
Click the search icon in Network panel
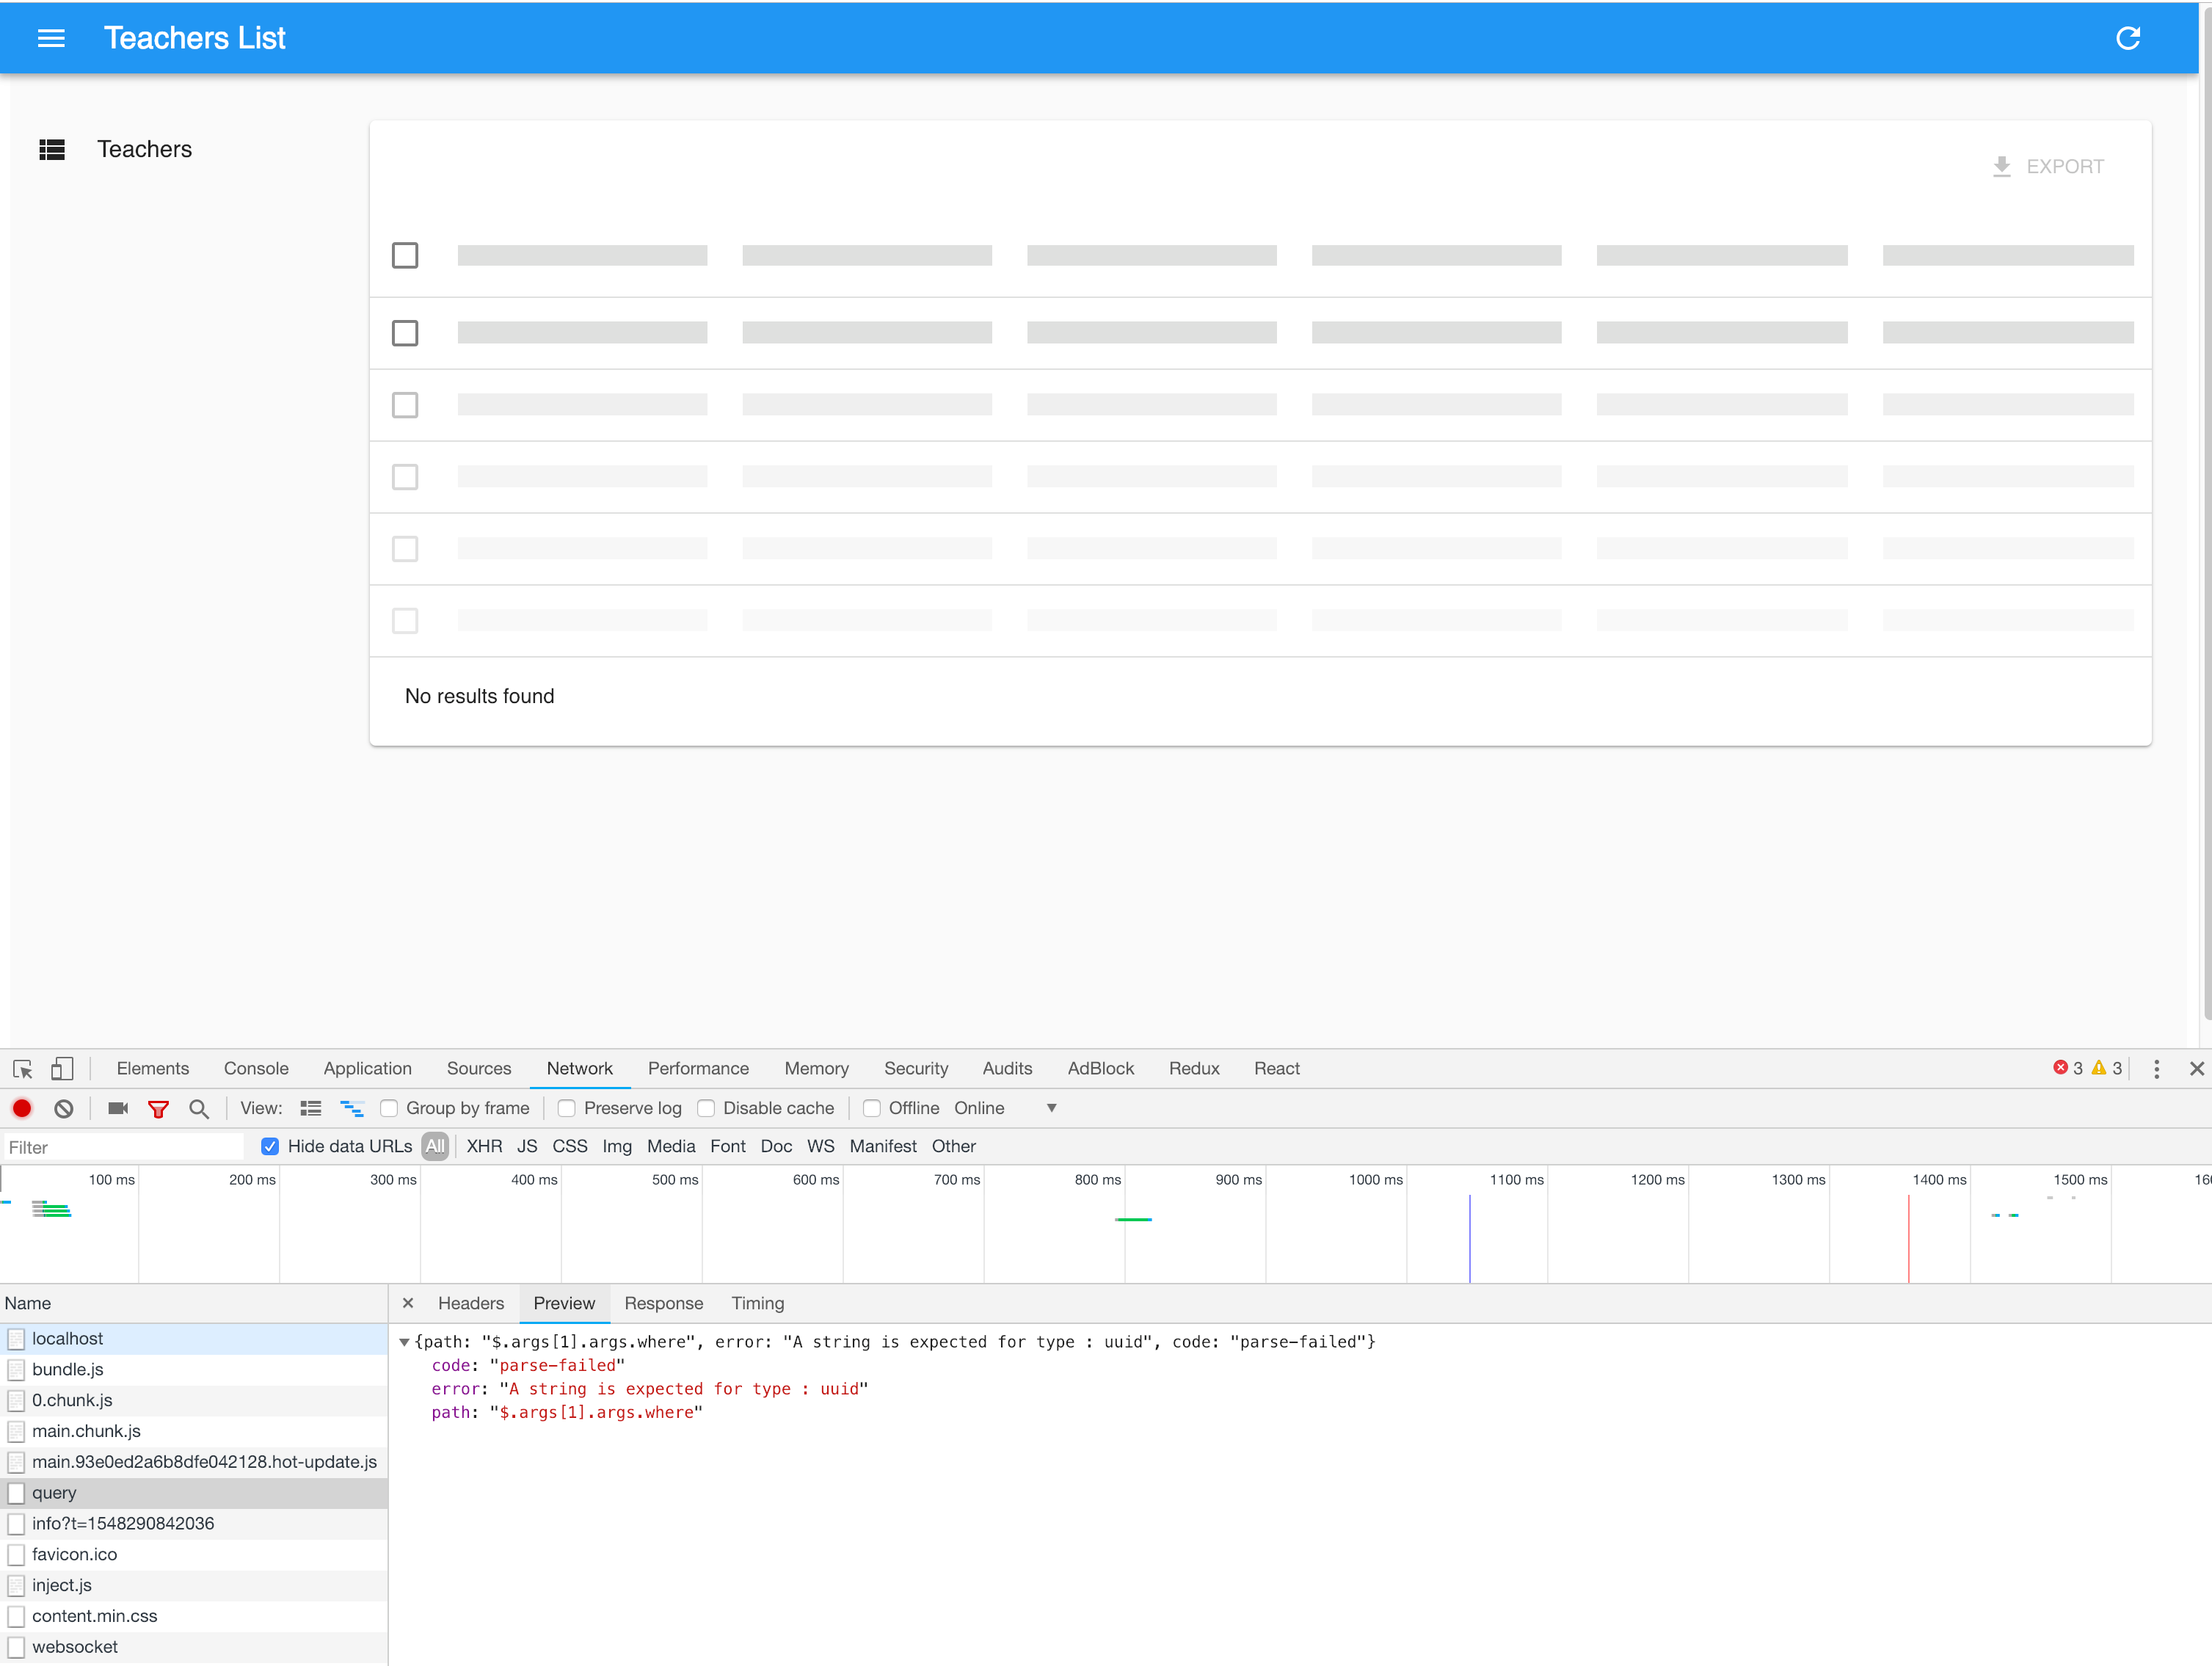(x=199, y=1108)
